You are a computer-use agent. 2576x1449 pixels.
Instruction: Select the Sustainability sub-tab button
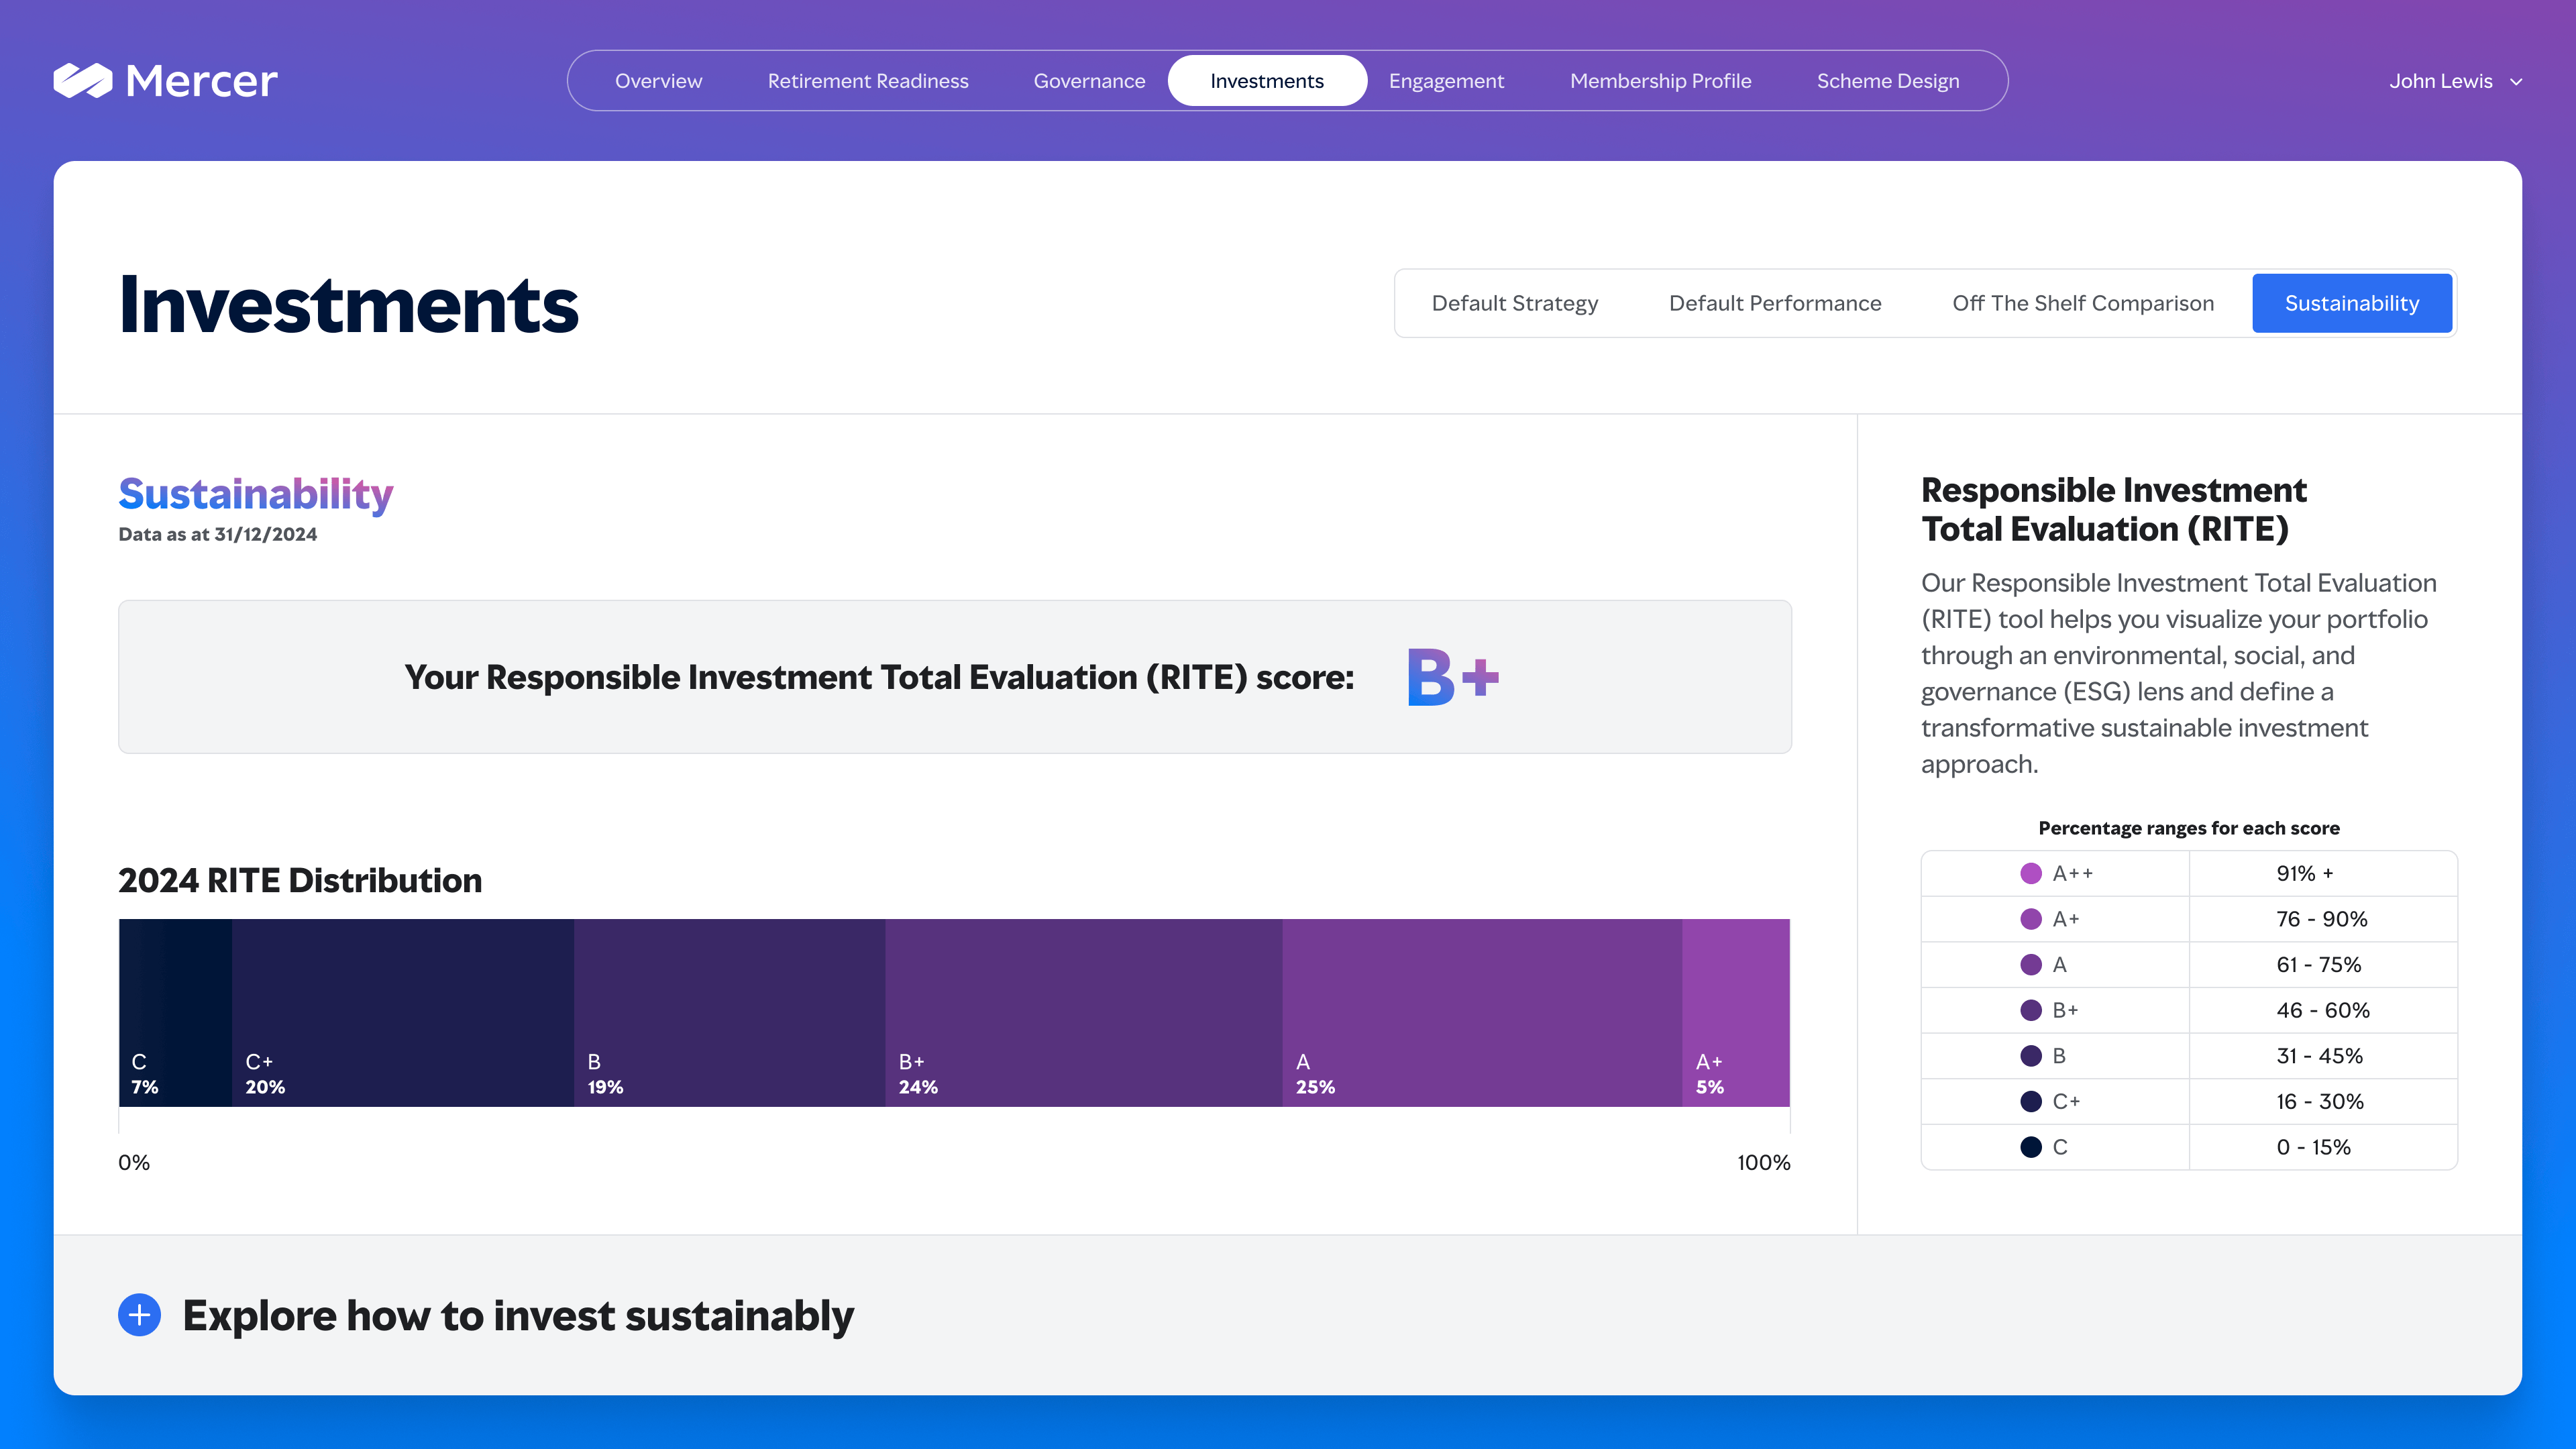(2352, 303)
